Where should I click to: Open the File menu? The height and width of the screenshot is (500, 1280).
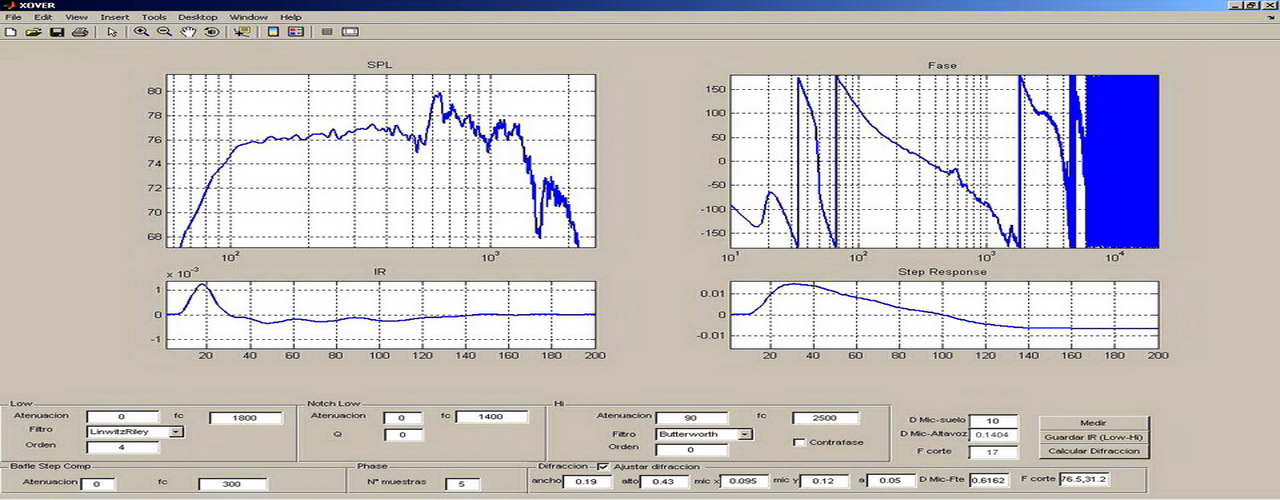[13, 17]
